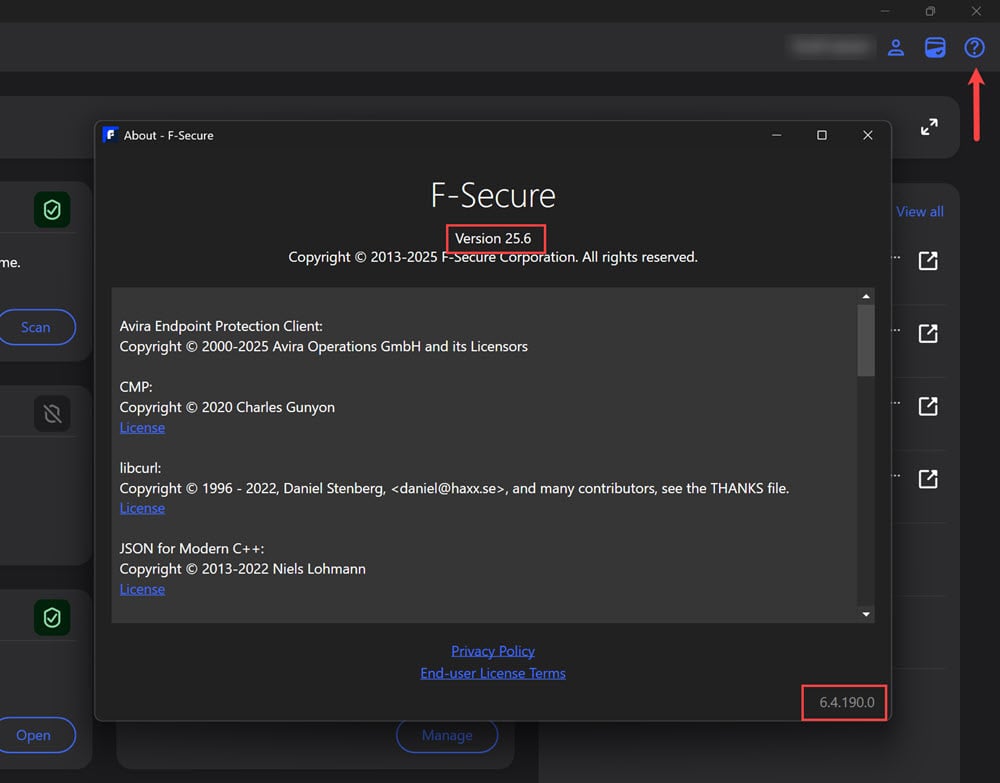Click the F-Secure Corporation copyright line
The image size is (1000, 783).
click(x=493, y=257)
